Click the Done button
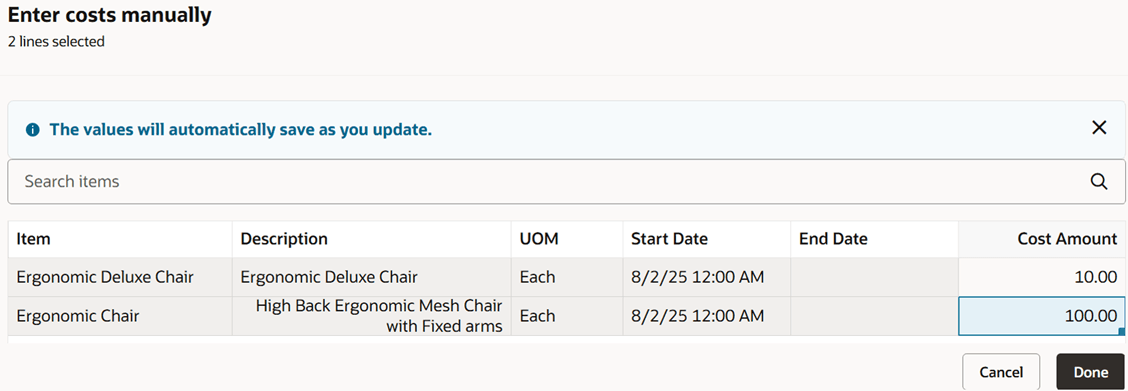This screenshot has height=391, width=1128. tap(1091, 372)
